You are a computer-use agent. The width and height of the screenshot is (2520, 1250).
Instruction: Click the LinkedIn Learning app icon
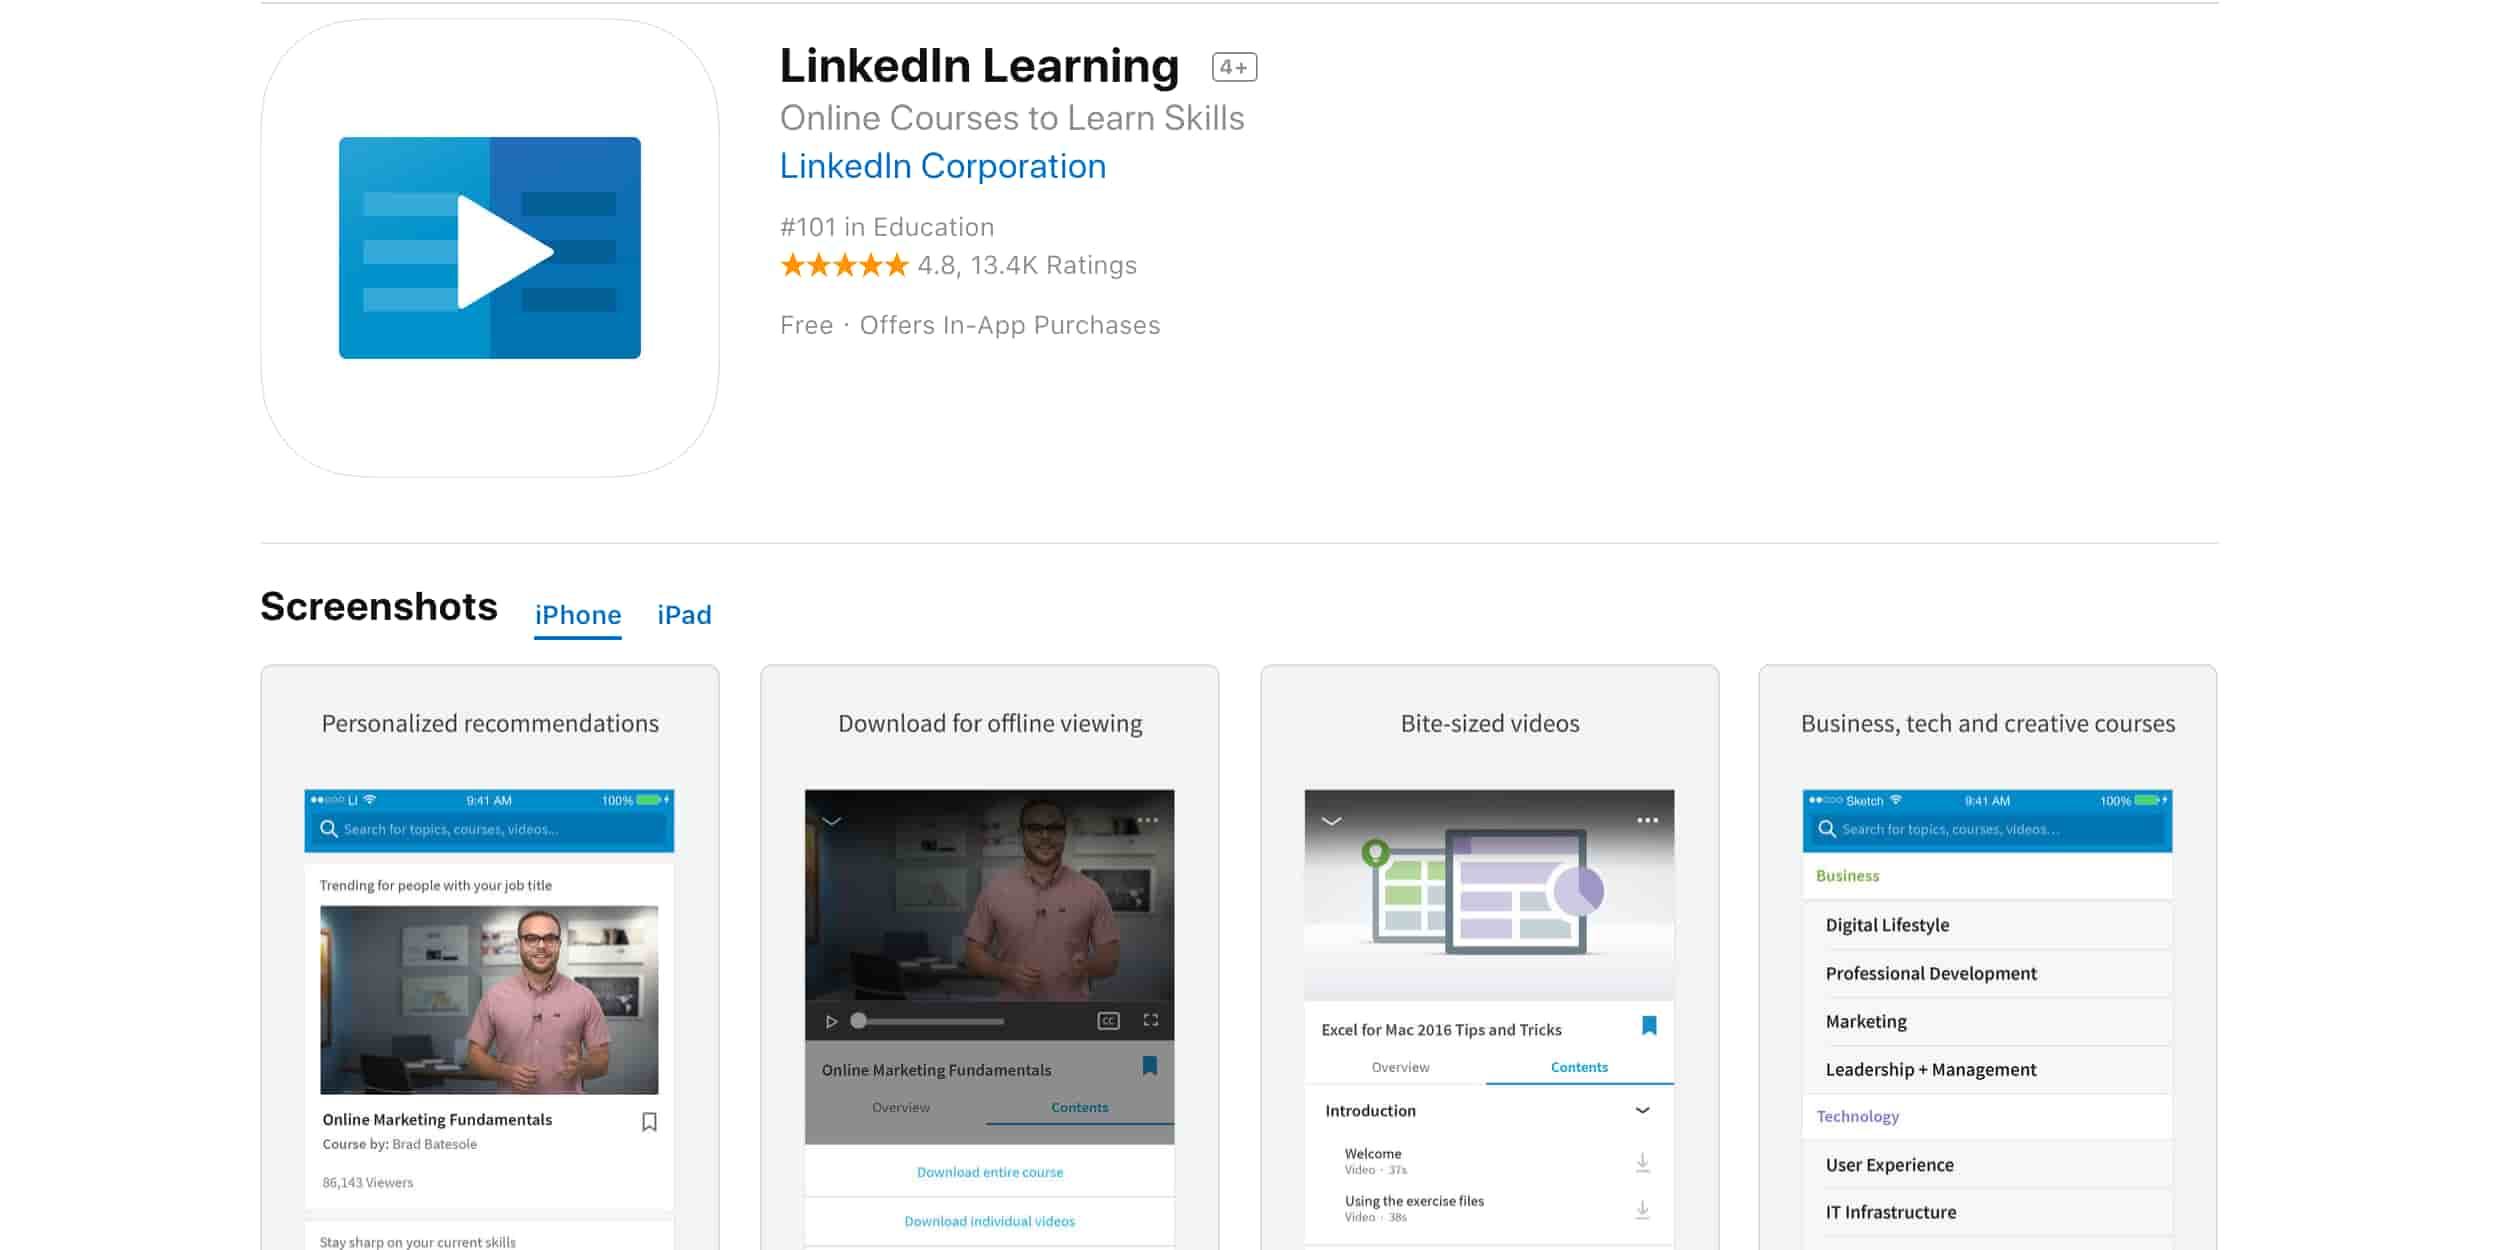[489, 249]
